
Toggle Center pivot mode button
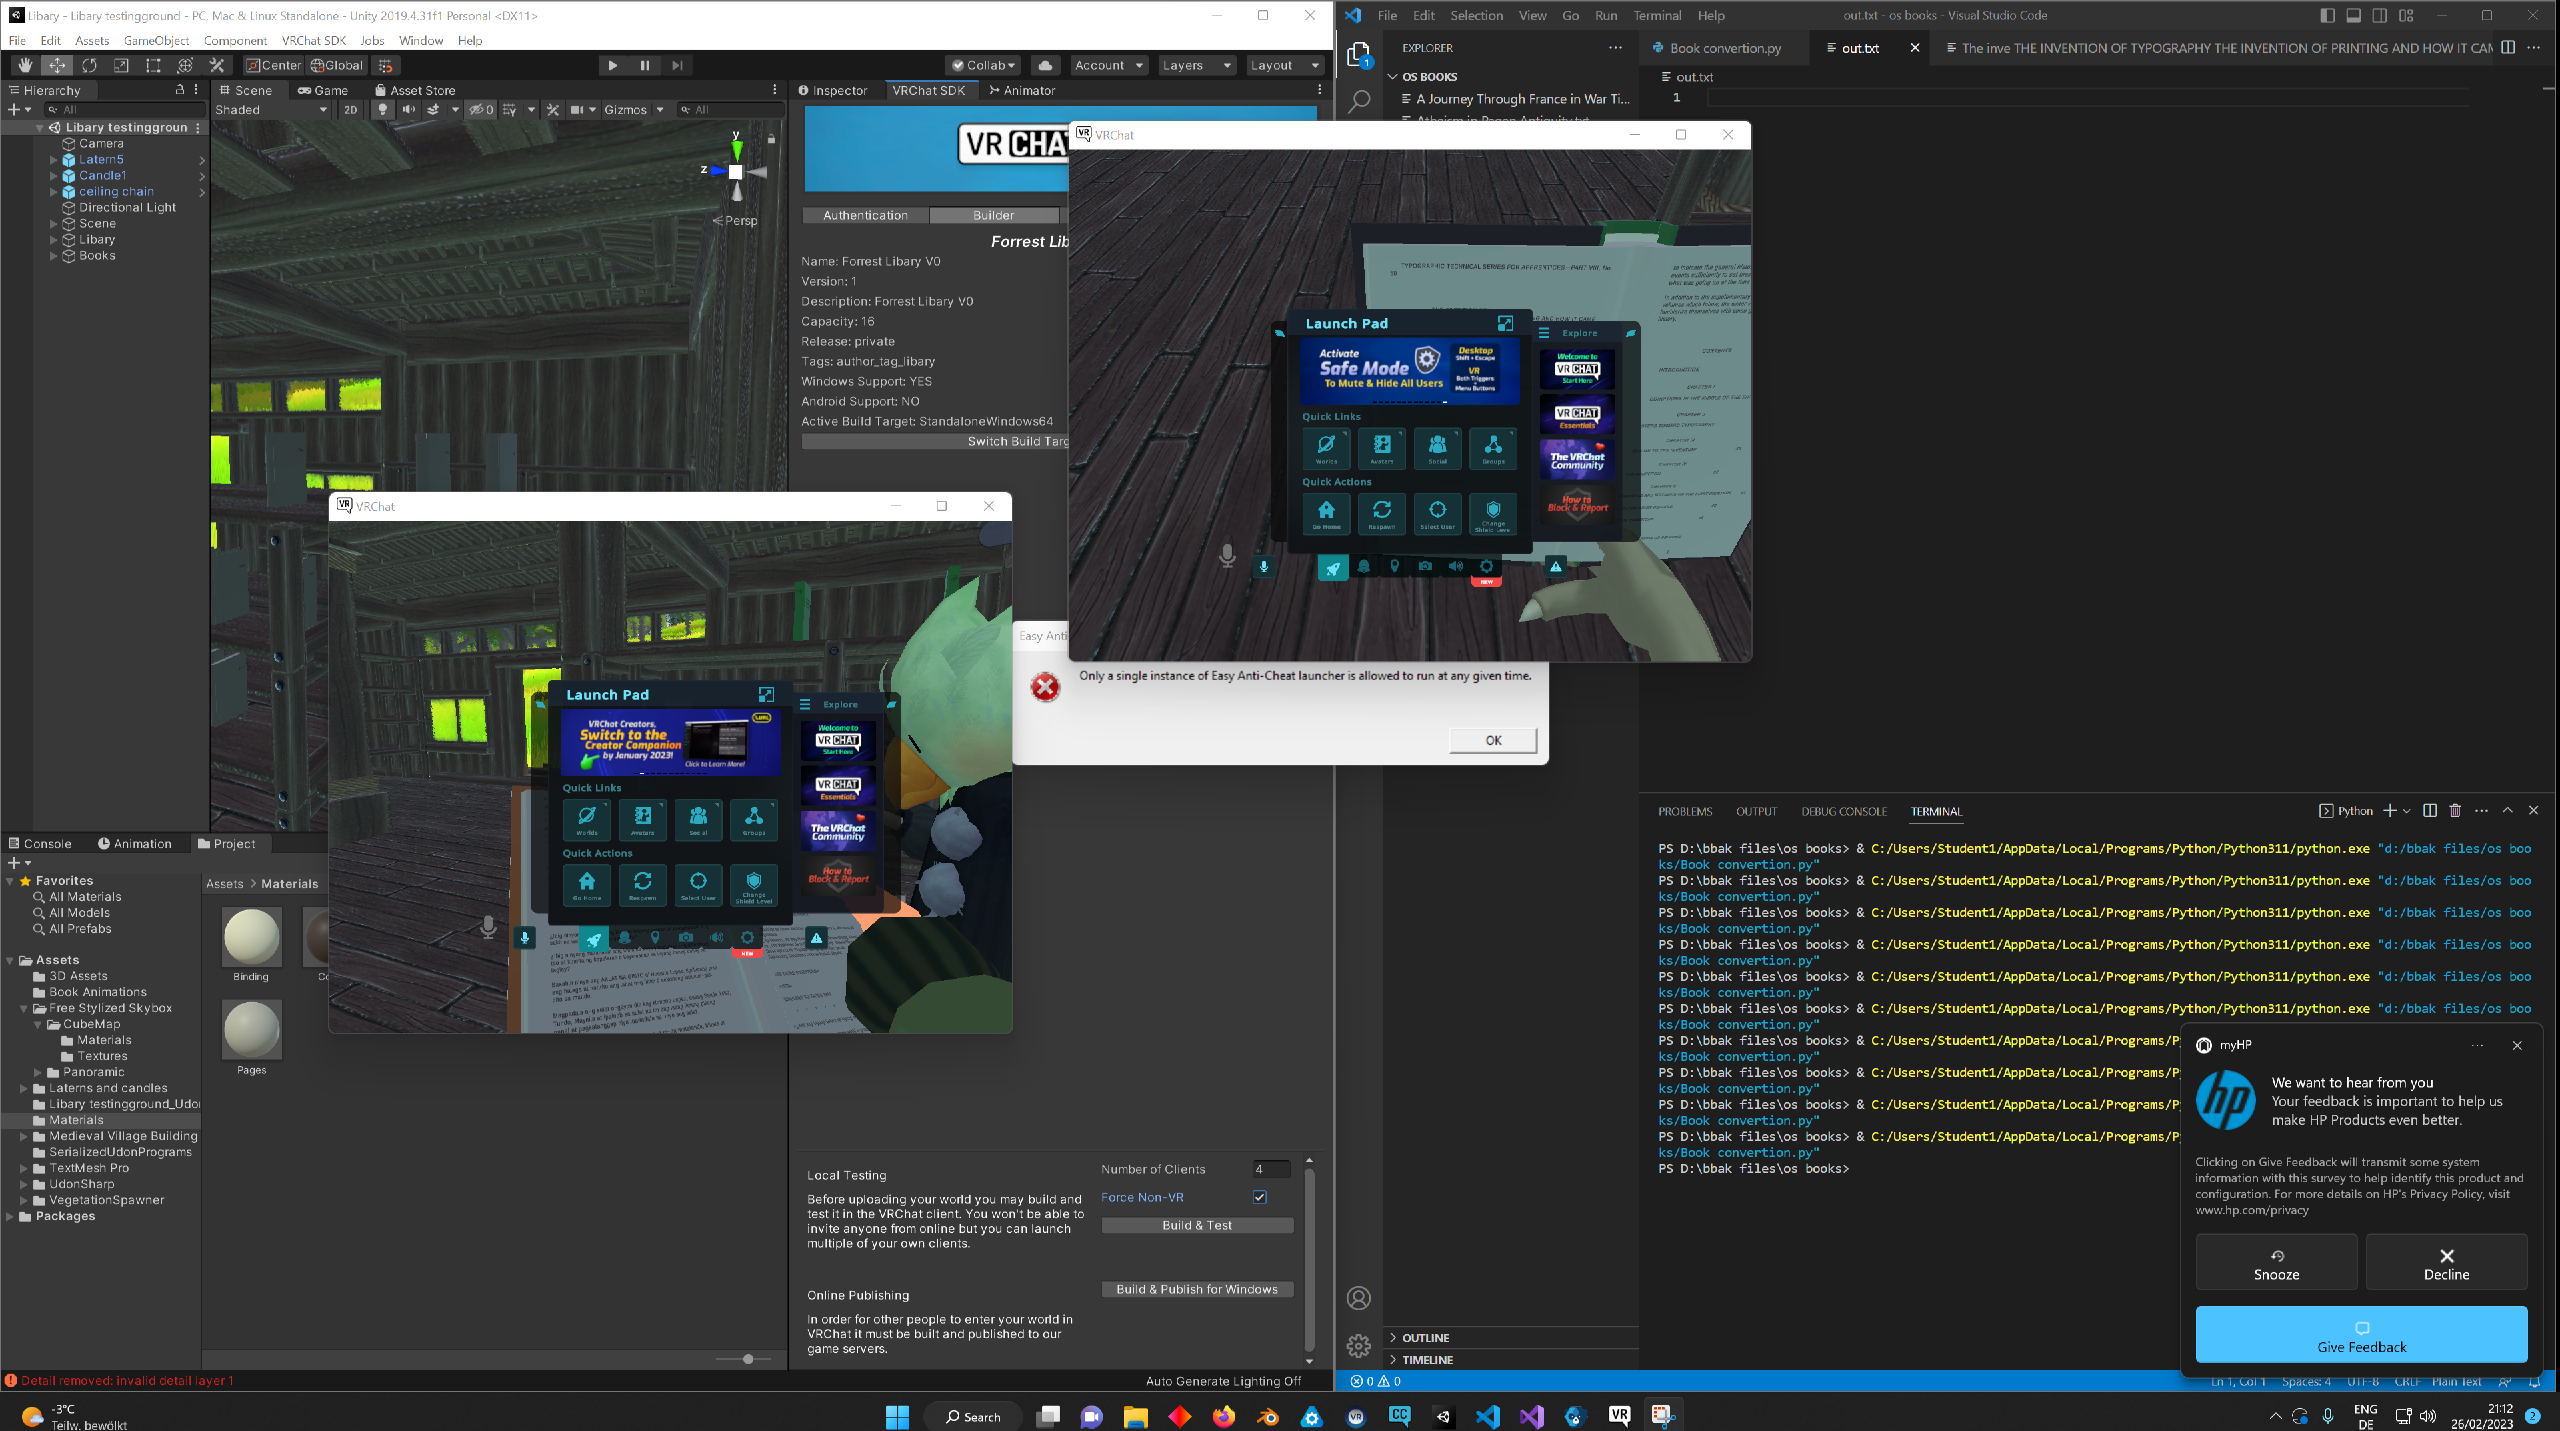point(274,65)
